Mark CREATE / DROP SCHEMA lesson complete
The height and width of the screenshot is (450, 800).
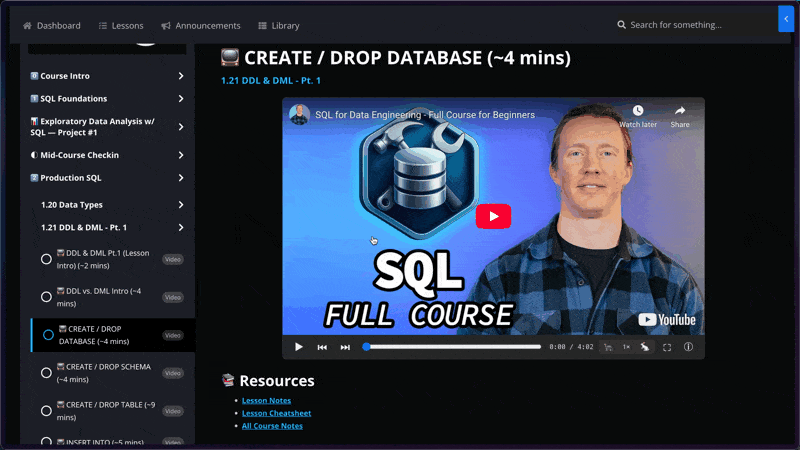point(46,373)
